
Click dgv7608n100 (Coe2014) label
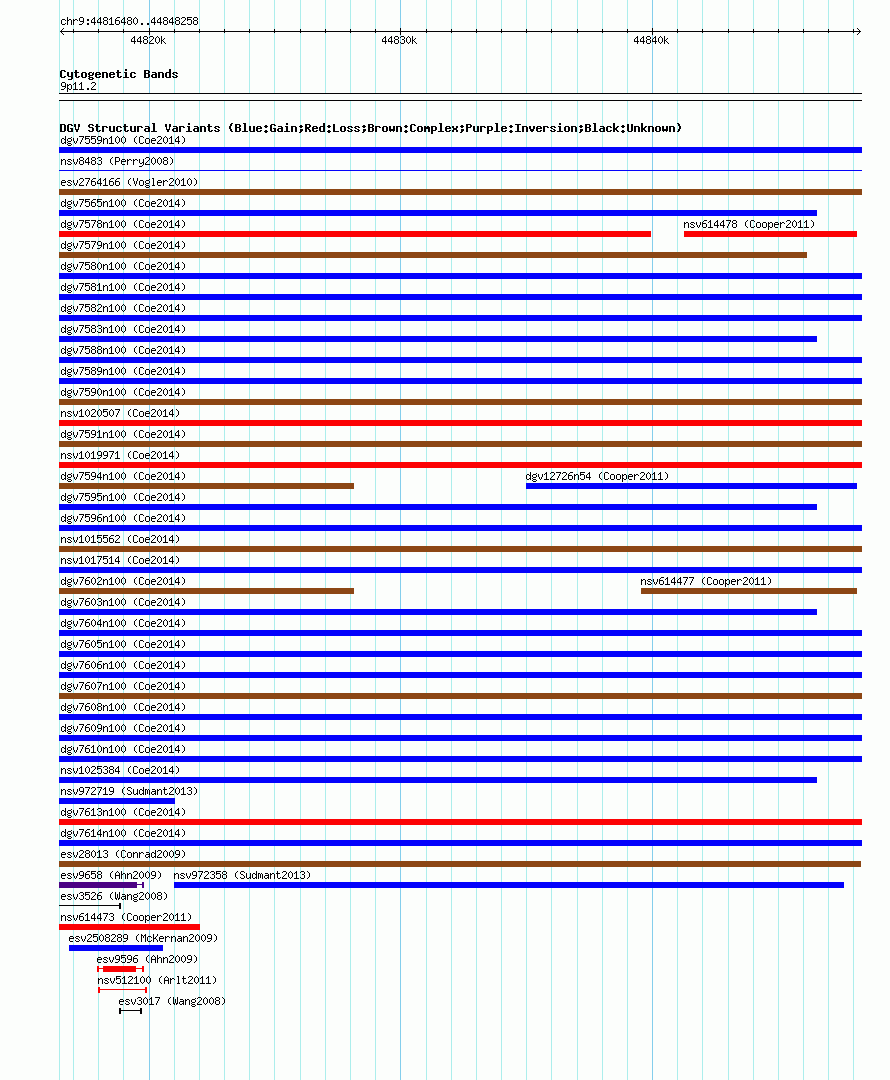coord(123,707)
